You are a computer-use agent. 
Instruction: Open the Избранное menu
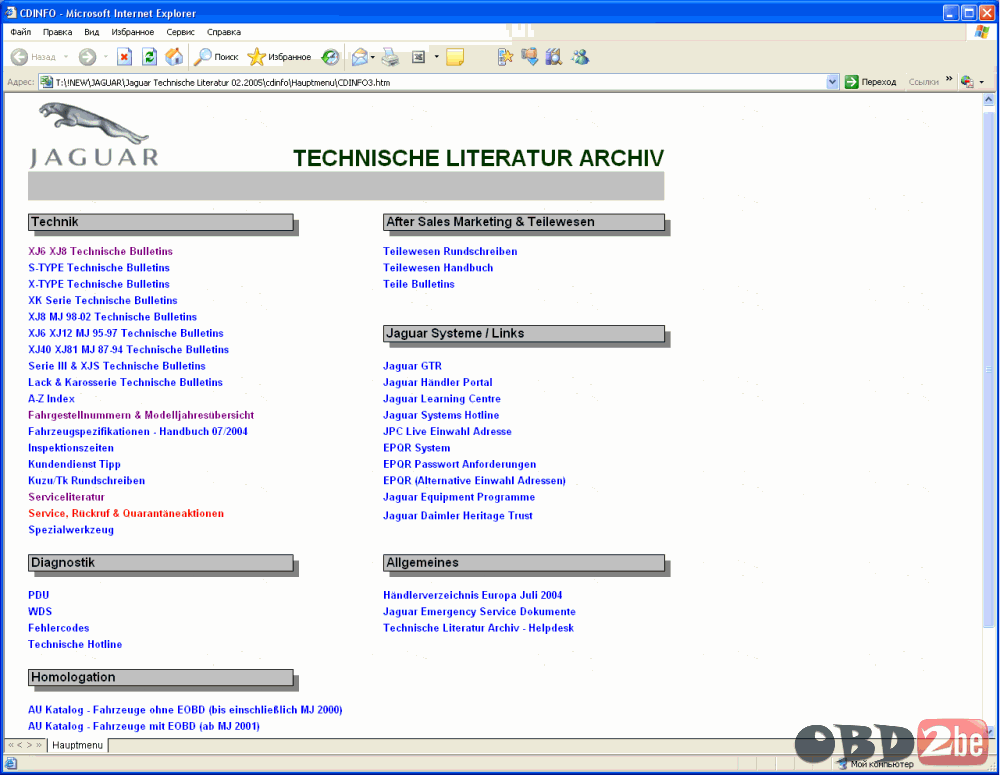[x=133, y=32]
